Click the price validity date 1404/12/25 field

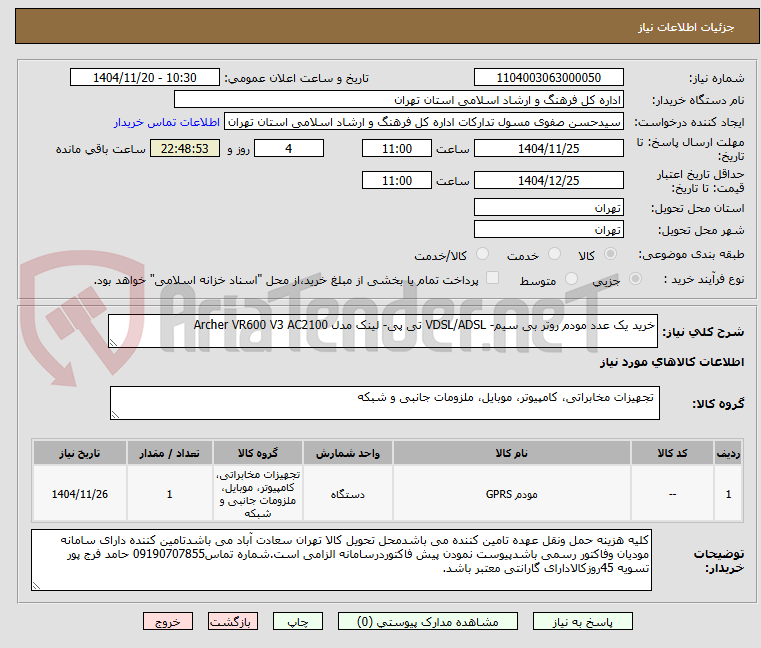(x=548, y=181)
